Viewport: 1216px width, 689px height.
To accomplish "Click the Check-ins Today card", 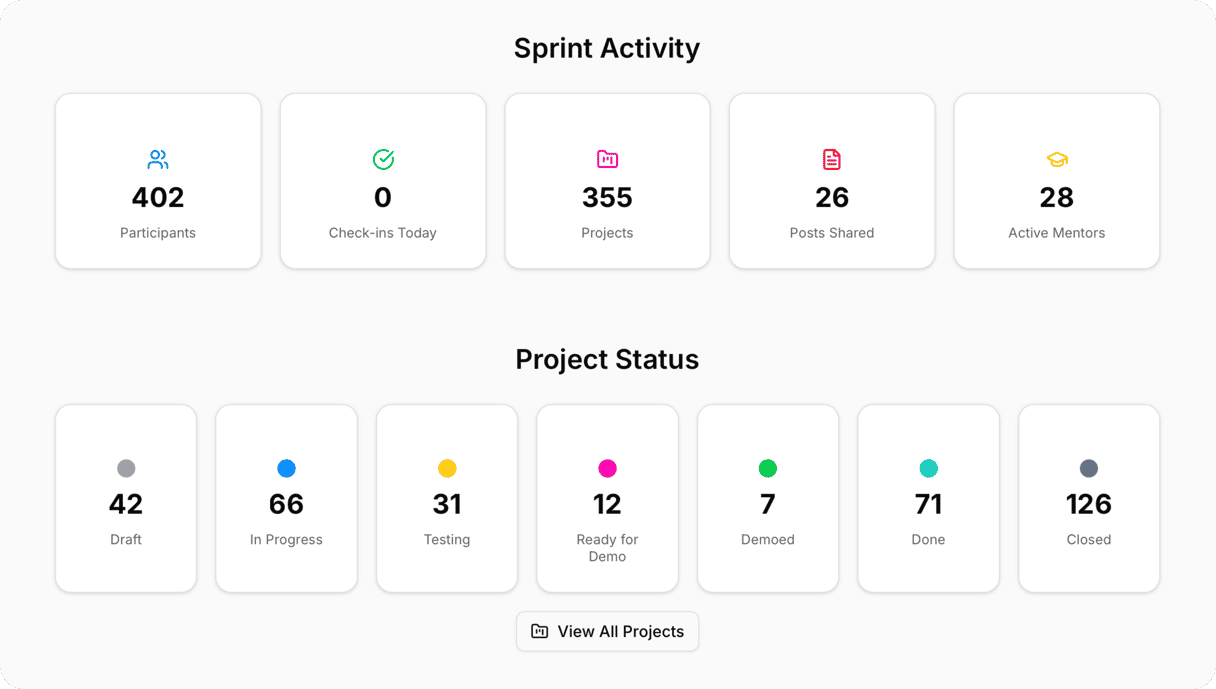I will (382, 180).
